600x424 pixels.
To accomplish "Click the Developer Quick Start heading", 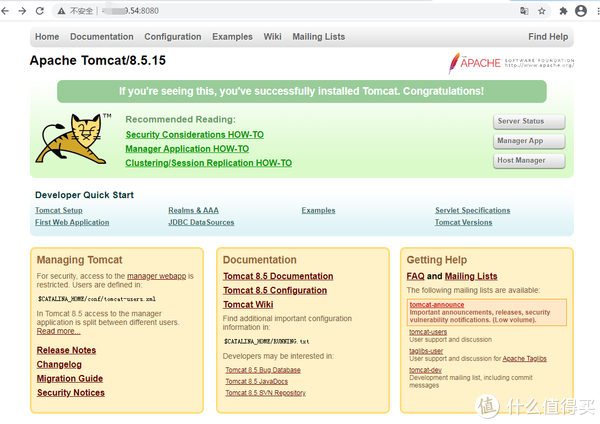I will (84, 195).
